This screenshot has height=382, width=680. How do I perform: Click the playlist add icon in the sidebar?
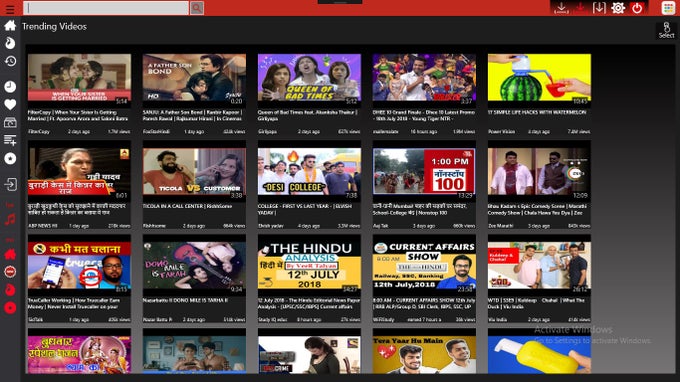pos(10,140)
